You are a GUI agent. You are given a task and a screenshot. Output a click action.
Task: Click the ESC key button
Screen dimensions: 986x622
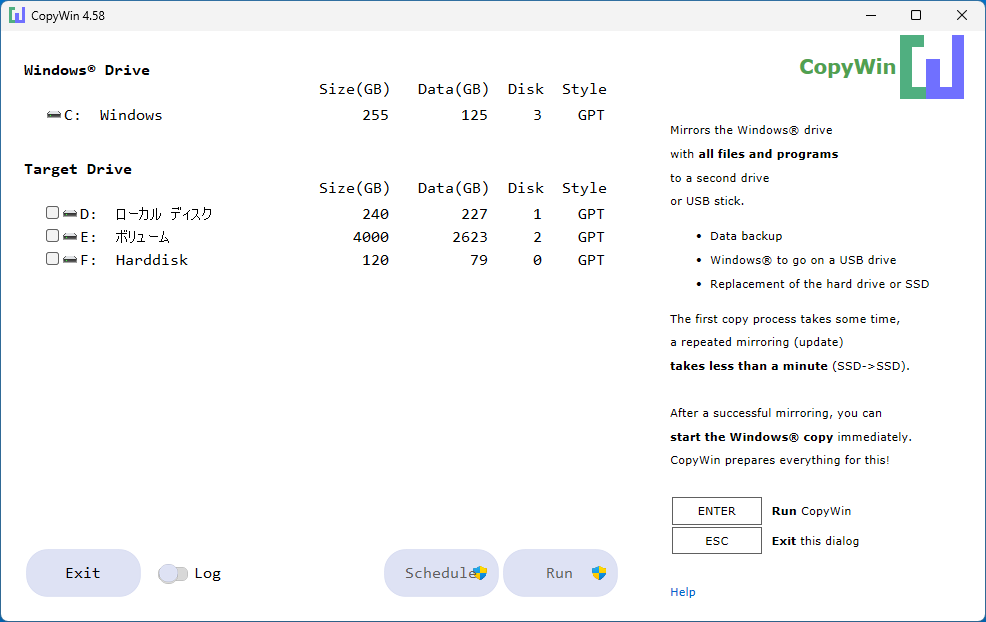tap(717, 541)
